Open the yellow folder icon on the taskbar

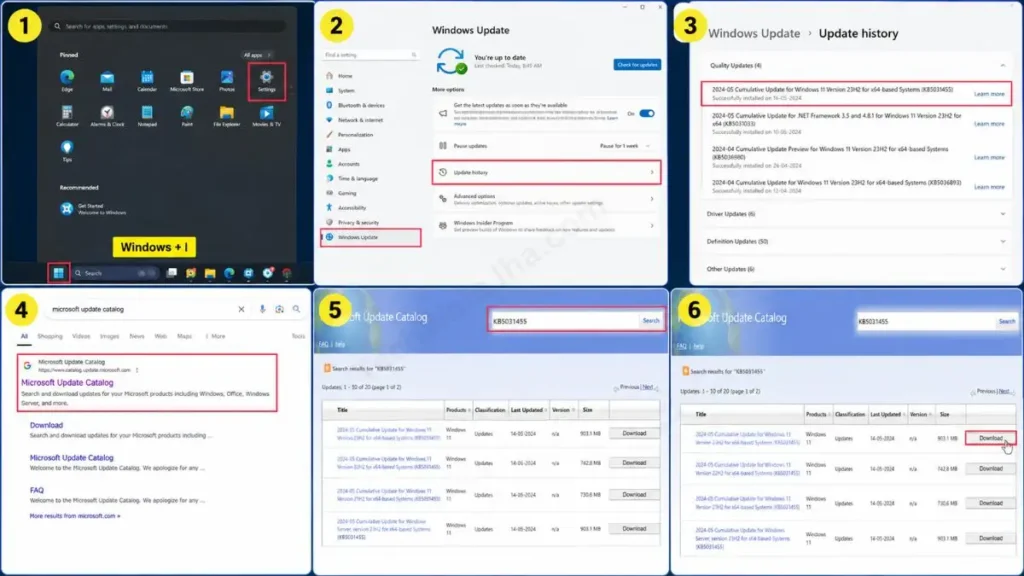(x=210, y=273)
